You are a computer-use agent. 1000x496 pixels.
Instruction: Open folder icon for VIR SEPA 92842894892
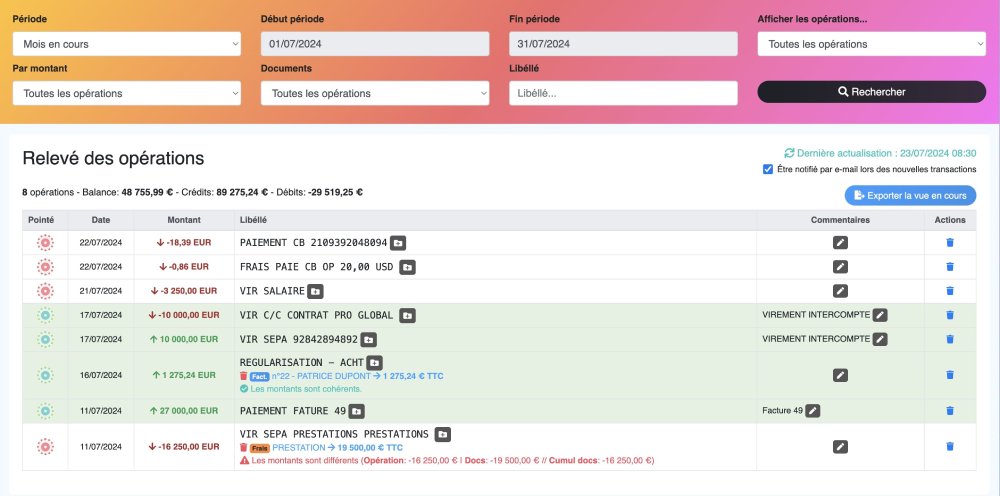368,339
